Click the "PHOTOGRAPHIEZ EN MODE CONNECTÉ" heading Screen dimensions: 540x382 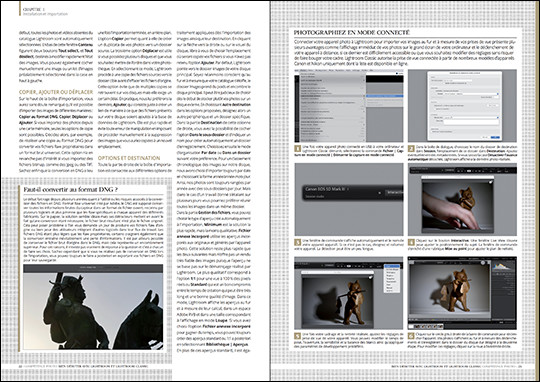(351, 33)
